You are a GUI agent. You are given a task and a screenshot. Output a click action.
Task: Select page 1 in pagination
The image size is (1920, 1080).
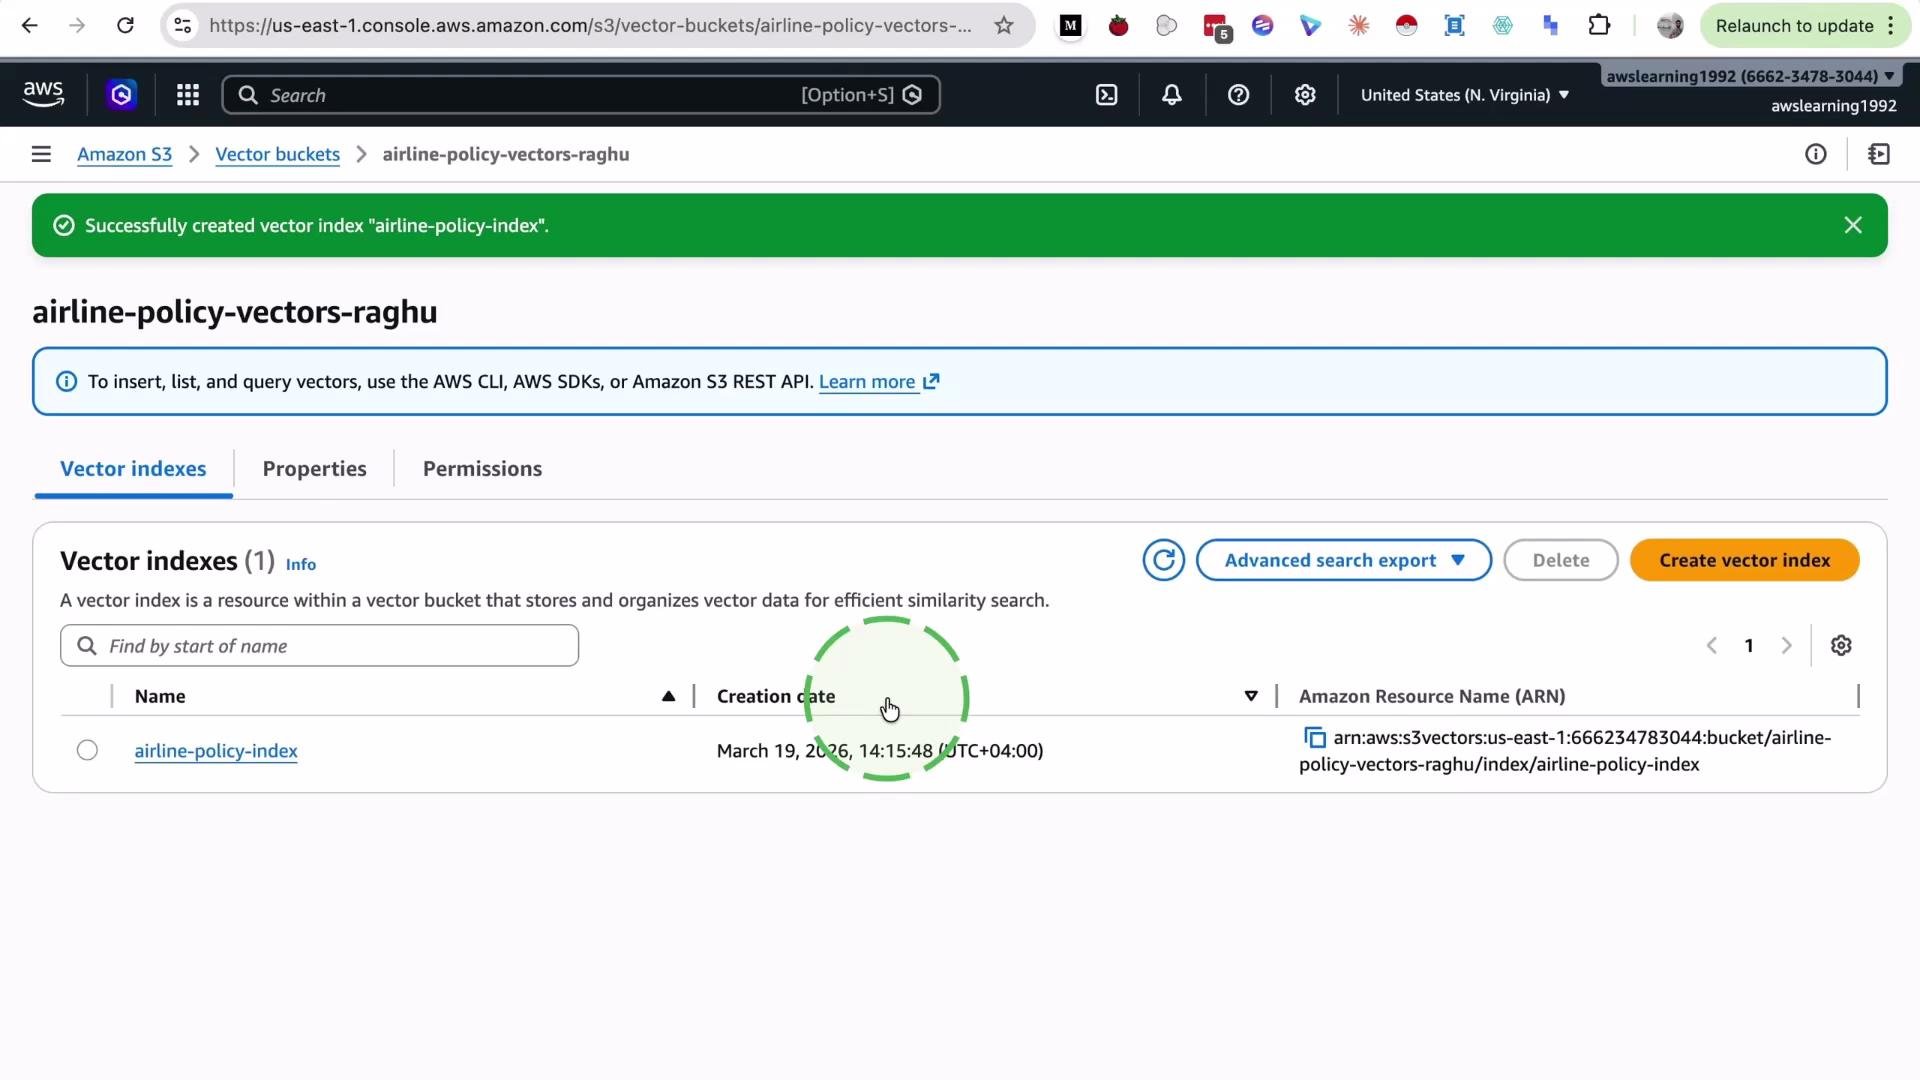point(1749,646)
